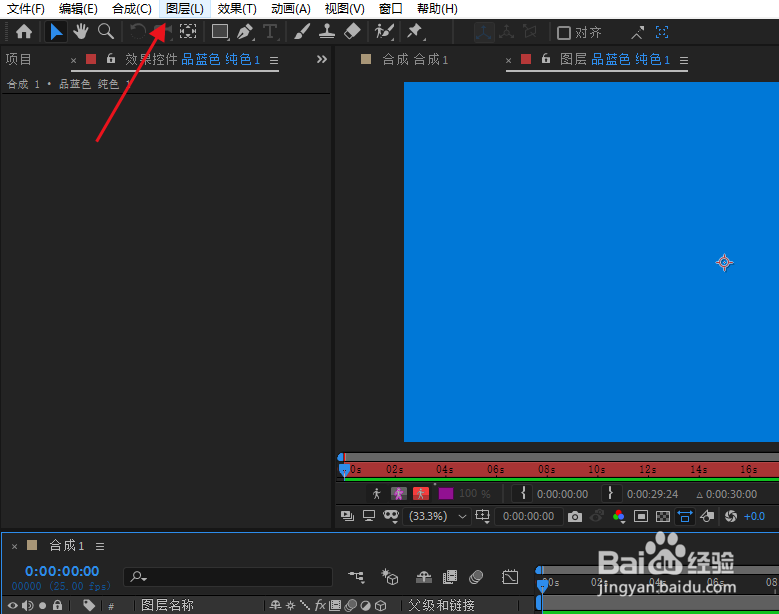Toggle alpha overlay red view button
779x614 pixels.
click(421, 494)
